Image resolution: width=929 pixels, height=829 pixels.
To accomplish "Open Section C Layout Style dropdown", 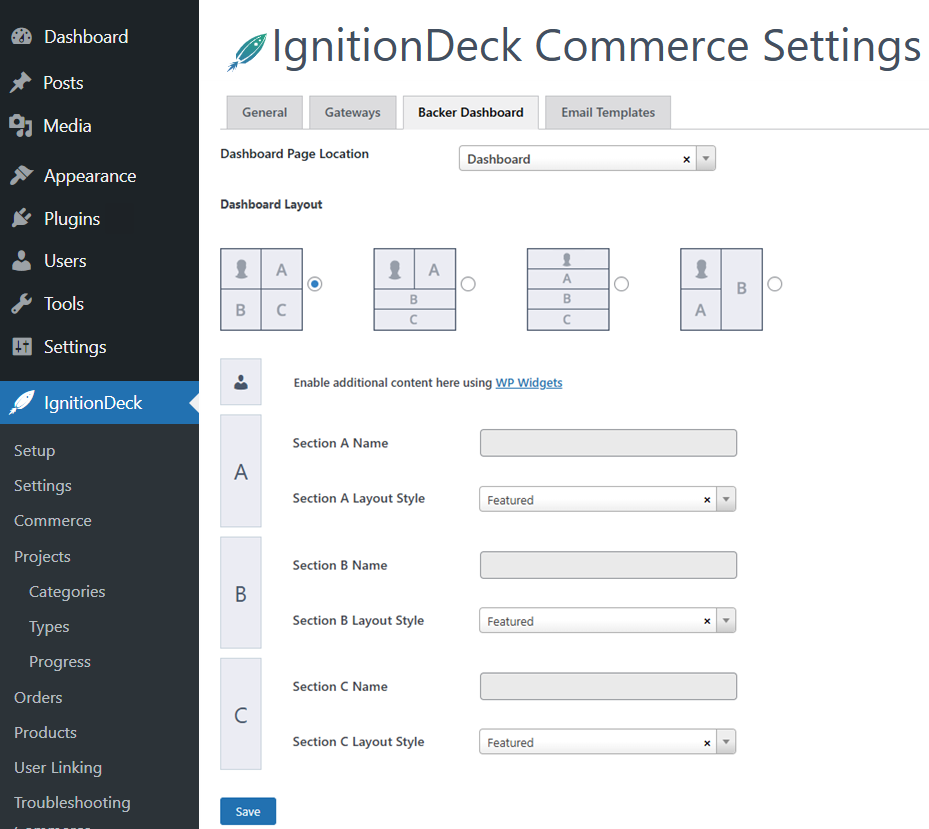I will (726, 741).
